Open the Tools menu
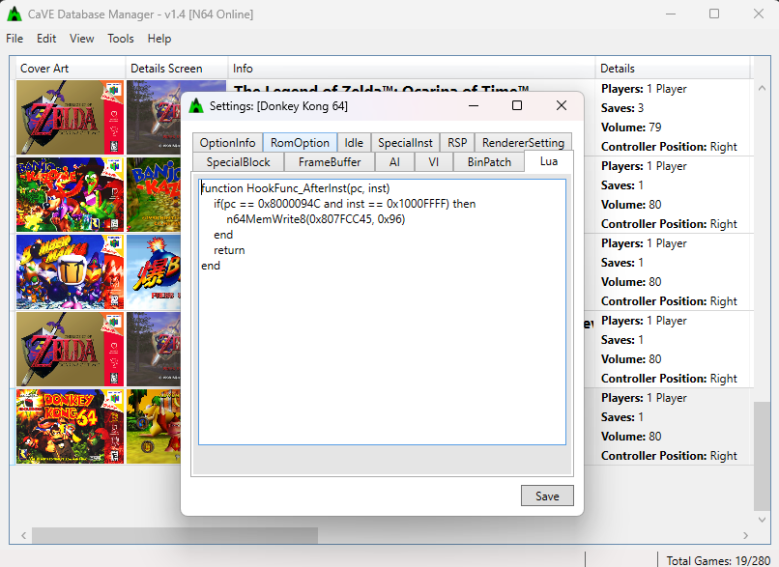This screenshot has height=567, width=779. [121, 38]
